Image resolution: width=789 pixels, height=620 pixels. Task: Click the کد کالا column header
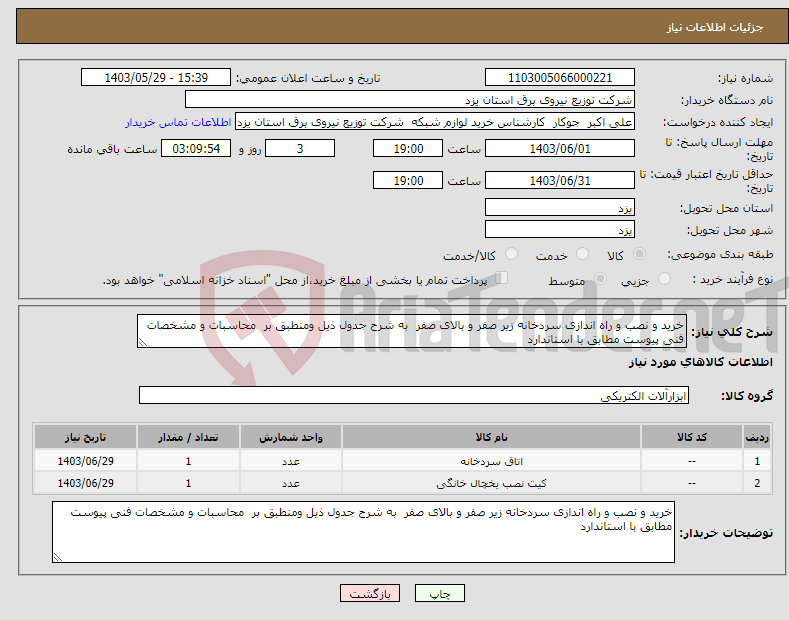coord(691,437)
